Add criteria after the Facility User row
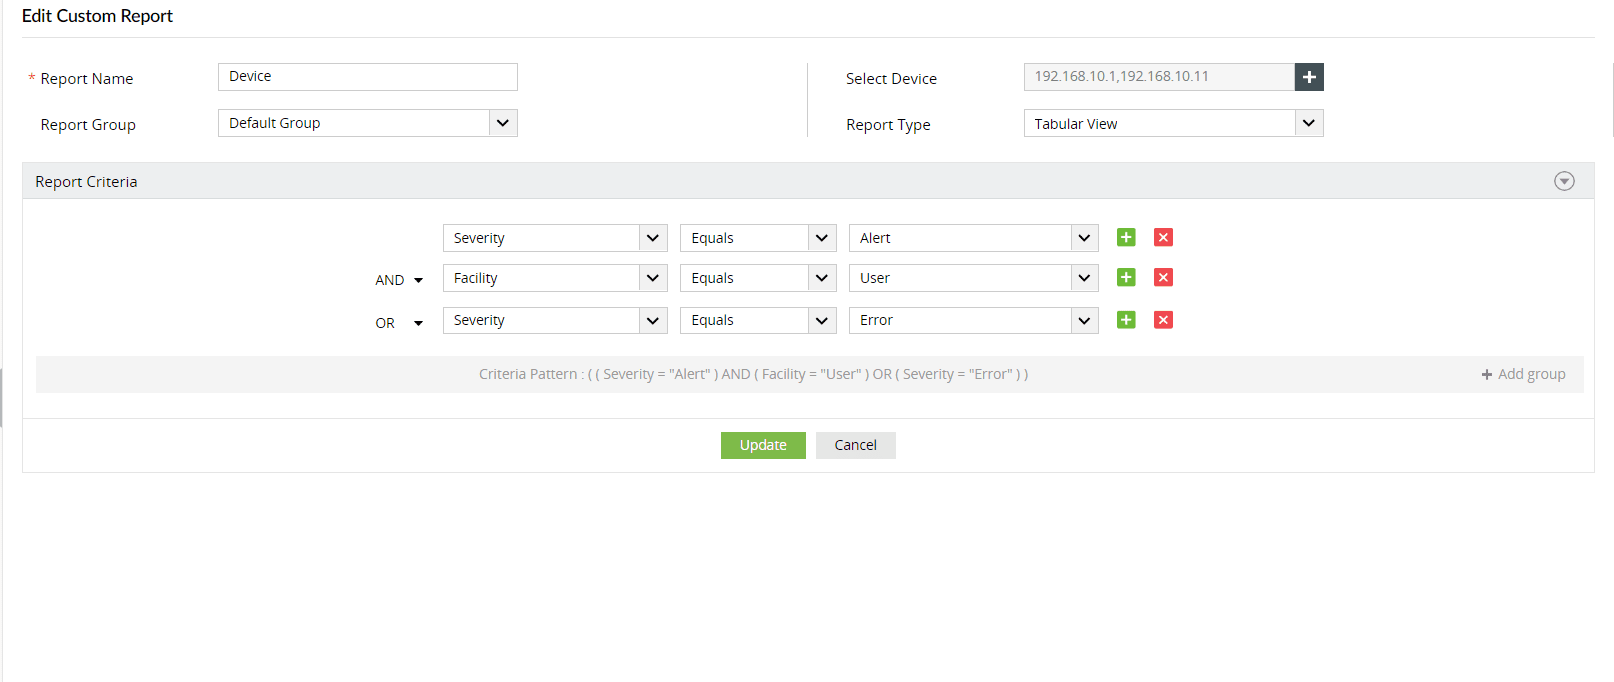 coord(1126,277)
